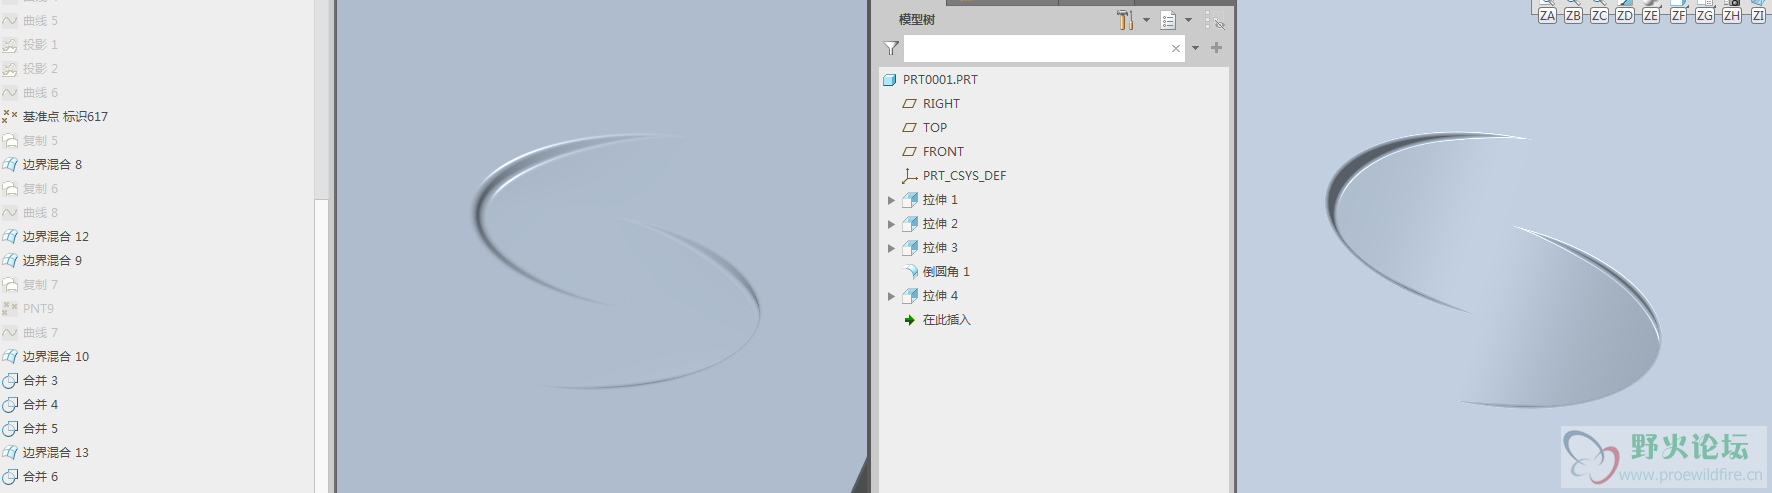Viewport: 1772px width, 493px height.
Task: Expand the 拉伸 4 feature
Action: [x=891, y=296]
